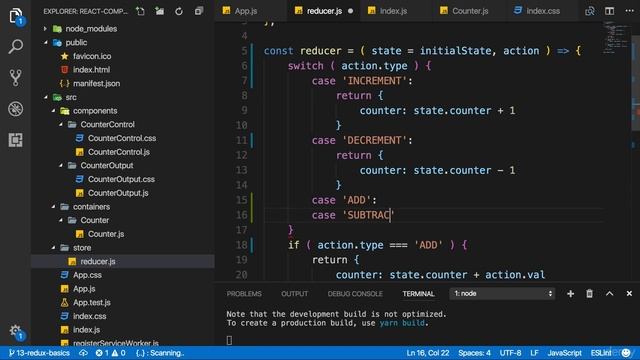Open the Source Control view

pyautogui.click(x=16, y=78)
